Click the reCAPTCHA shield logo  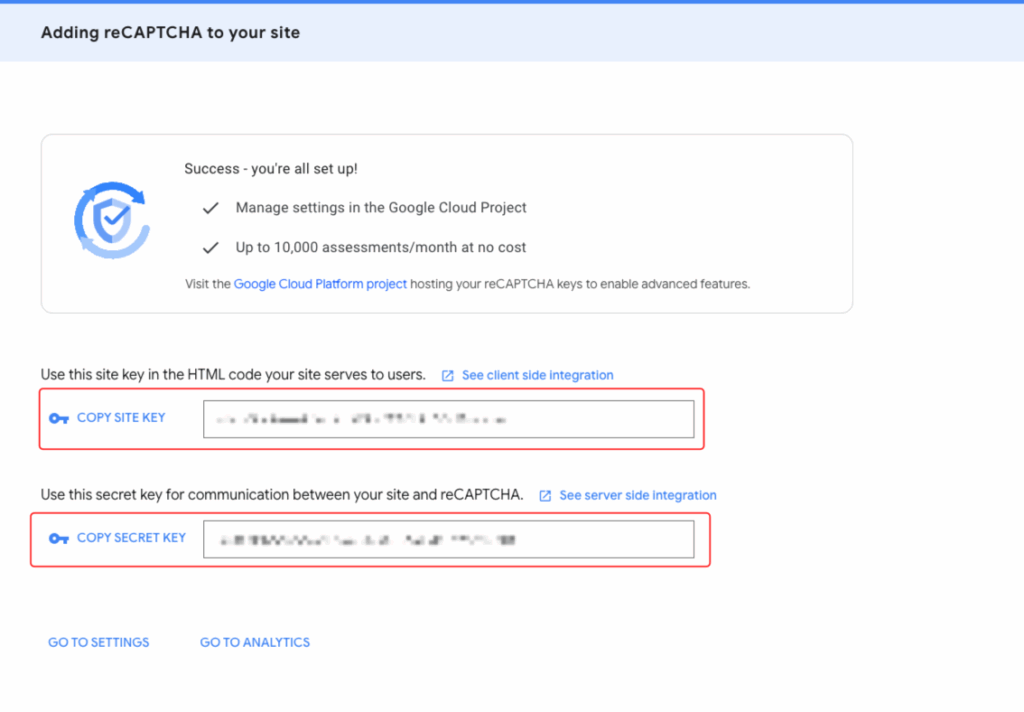pos(112,220)
